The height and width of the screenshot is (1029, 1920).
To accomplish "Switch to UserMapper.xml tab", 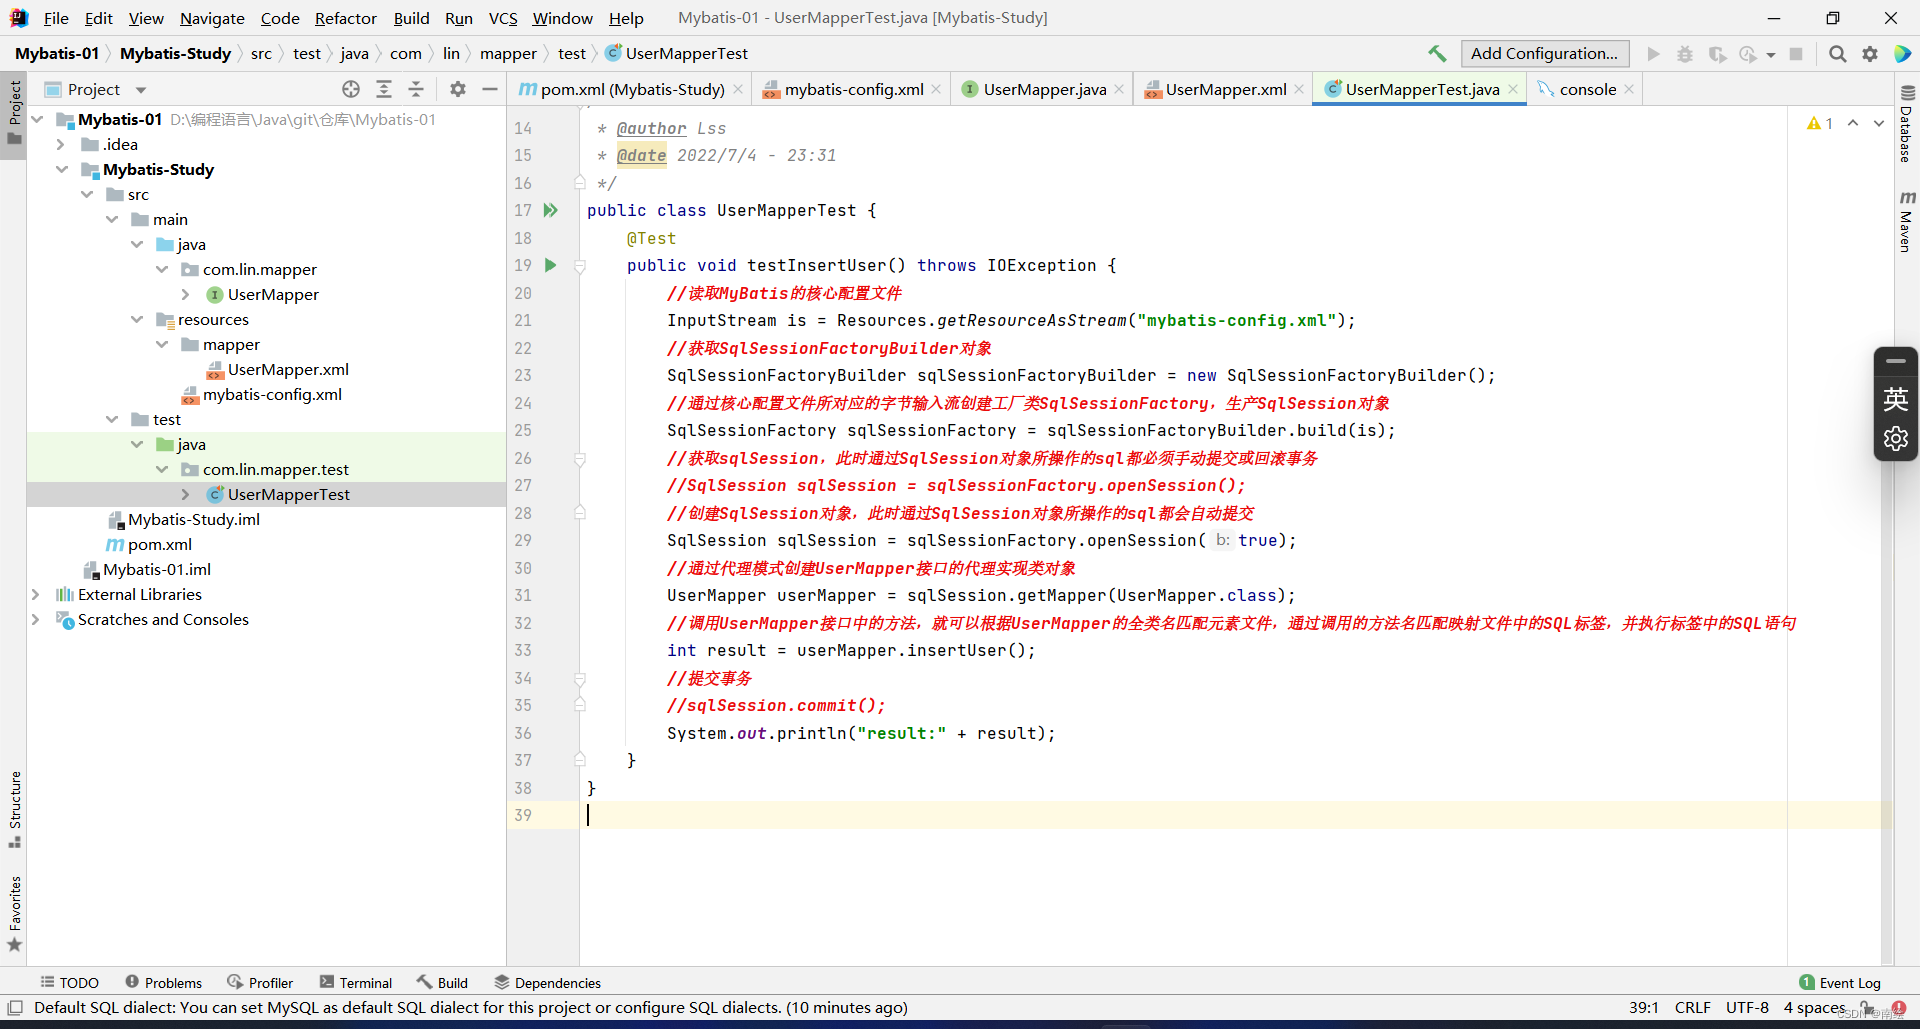I will [x=1225, y=89].
